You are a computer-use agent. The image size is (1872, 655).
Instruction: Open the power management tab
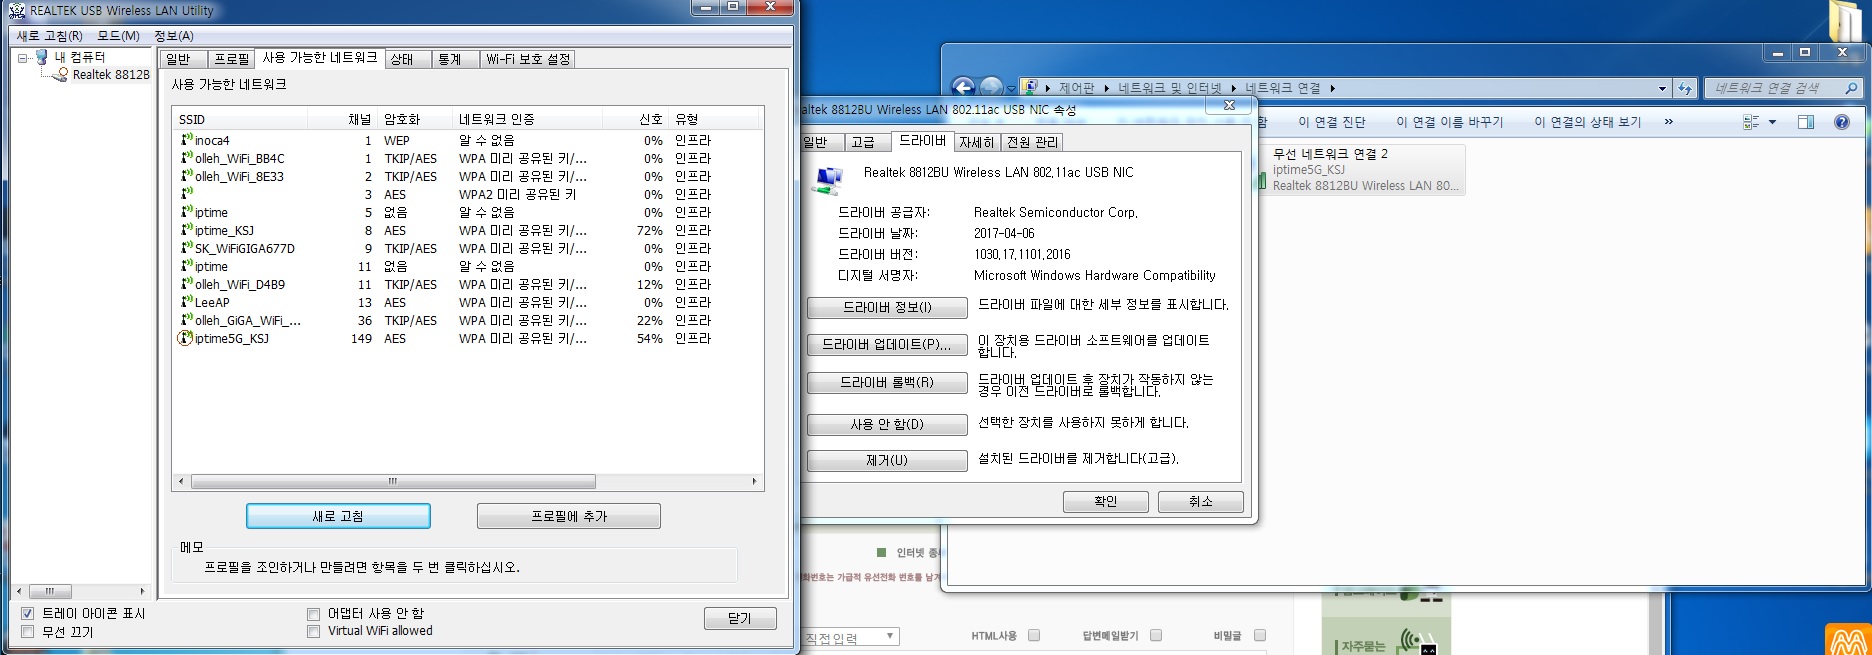point(1032,142)
